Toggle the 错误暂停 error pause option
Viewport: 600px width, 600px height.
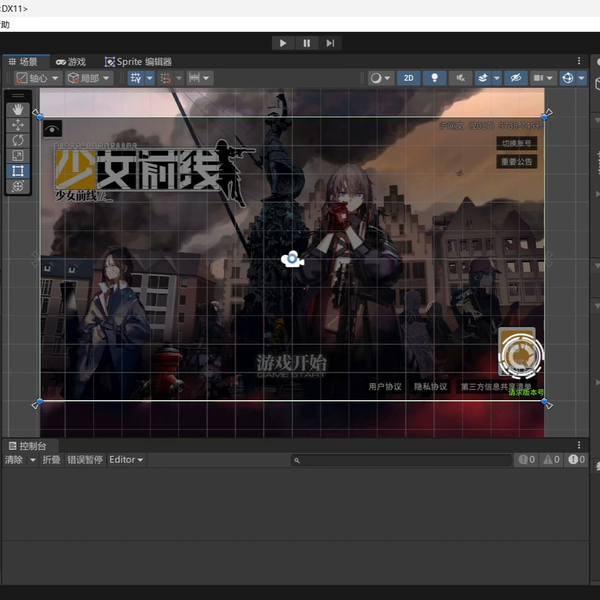(x=85, y=460)
